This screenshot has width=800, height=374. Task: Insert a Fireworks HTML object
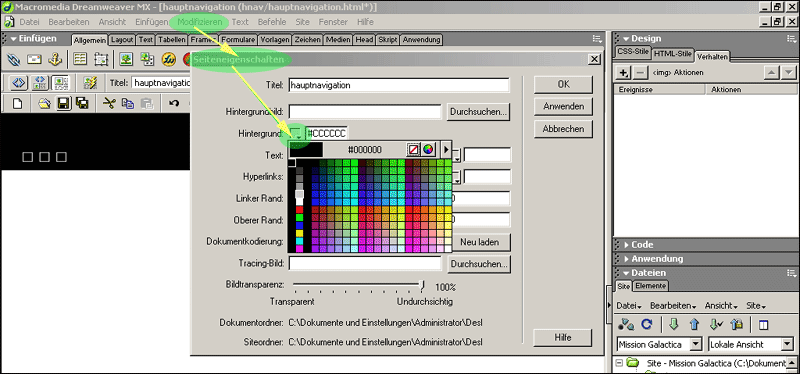[169, 60]
